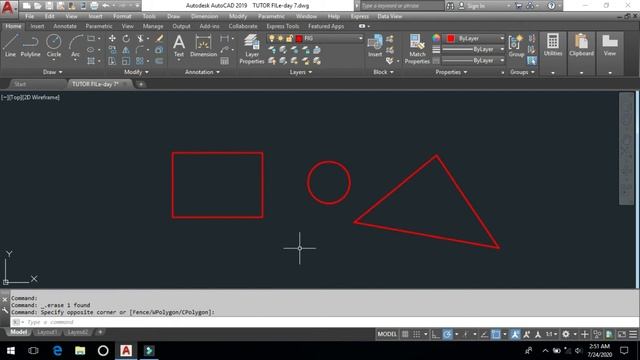This screenshot has width=640, height=360.
Task: Switch to the Manage ribbon tab
Action: point(153,26)
